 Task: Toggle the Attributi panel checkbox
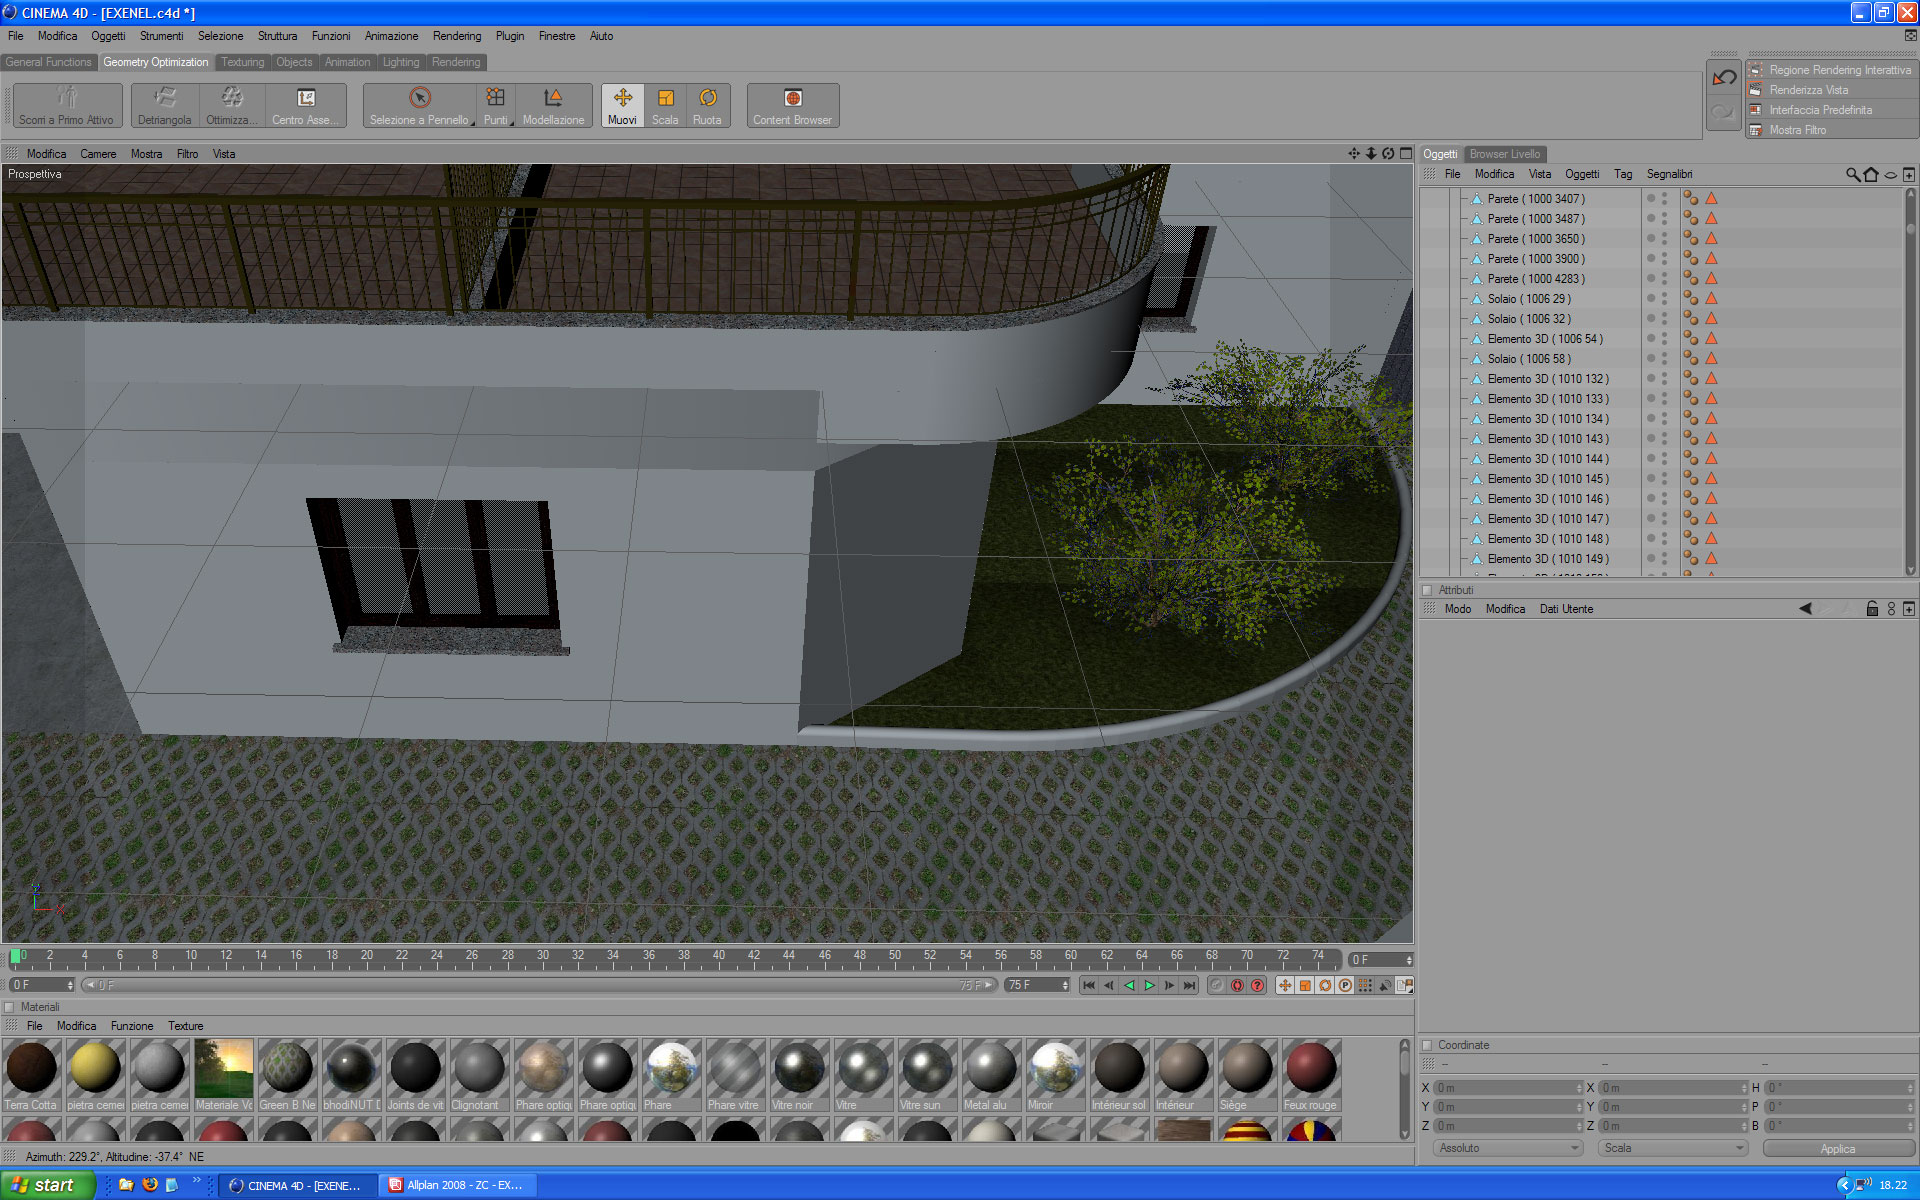click(1428, 590)
